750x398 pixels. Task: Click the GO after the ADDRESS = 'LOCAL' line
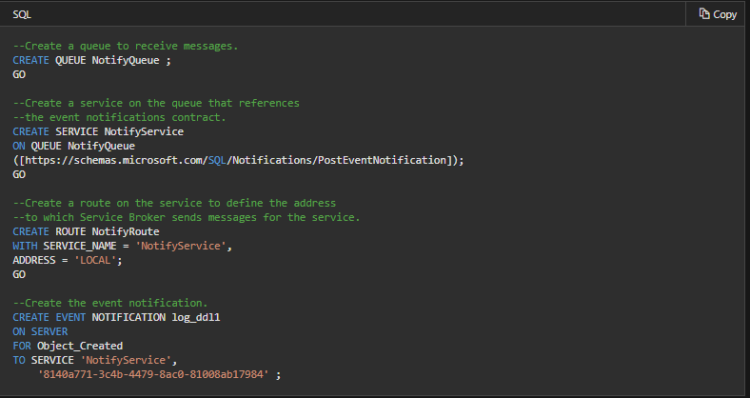[19, 274]
